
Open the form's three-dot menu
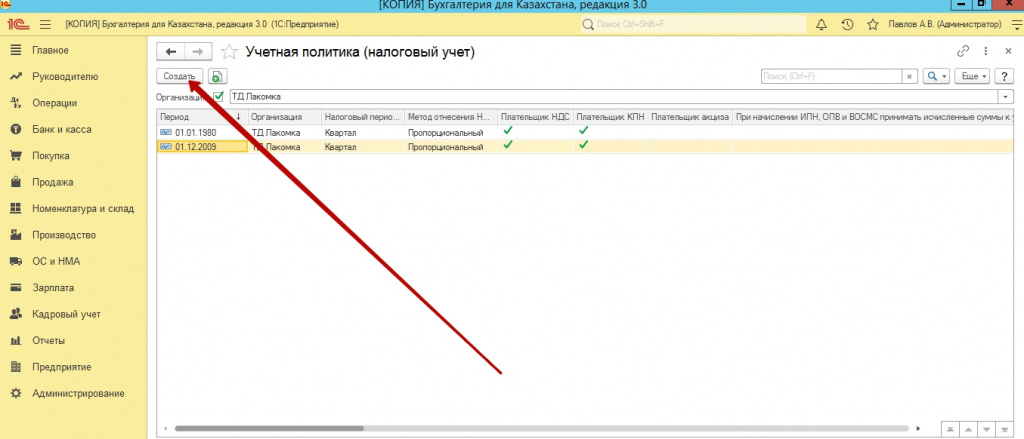coord(985,52)
